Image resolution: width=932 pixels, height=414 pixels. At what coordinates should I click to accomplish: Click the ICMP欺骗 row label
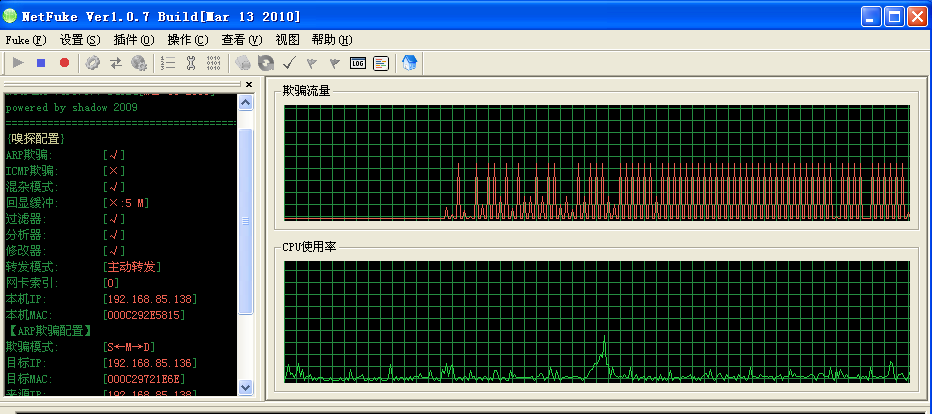point(32,171)
